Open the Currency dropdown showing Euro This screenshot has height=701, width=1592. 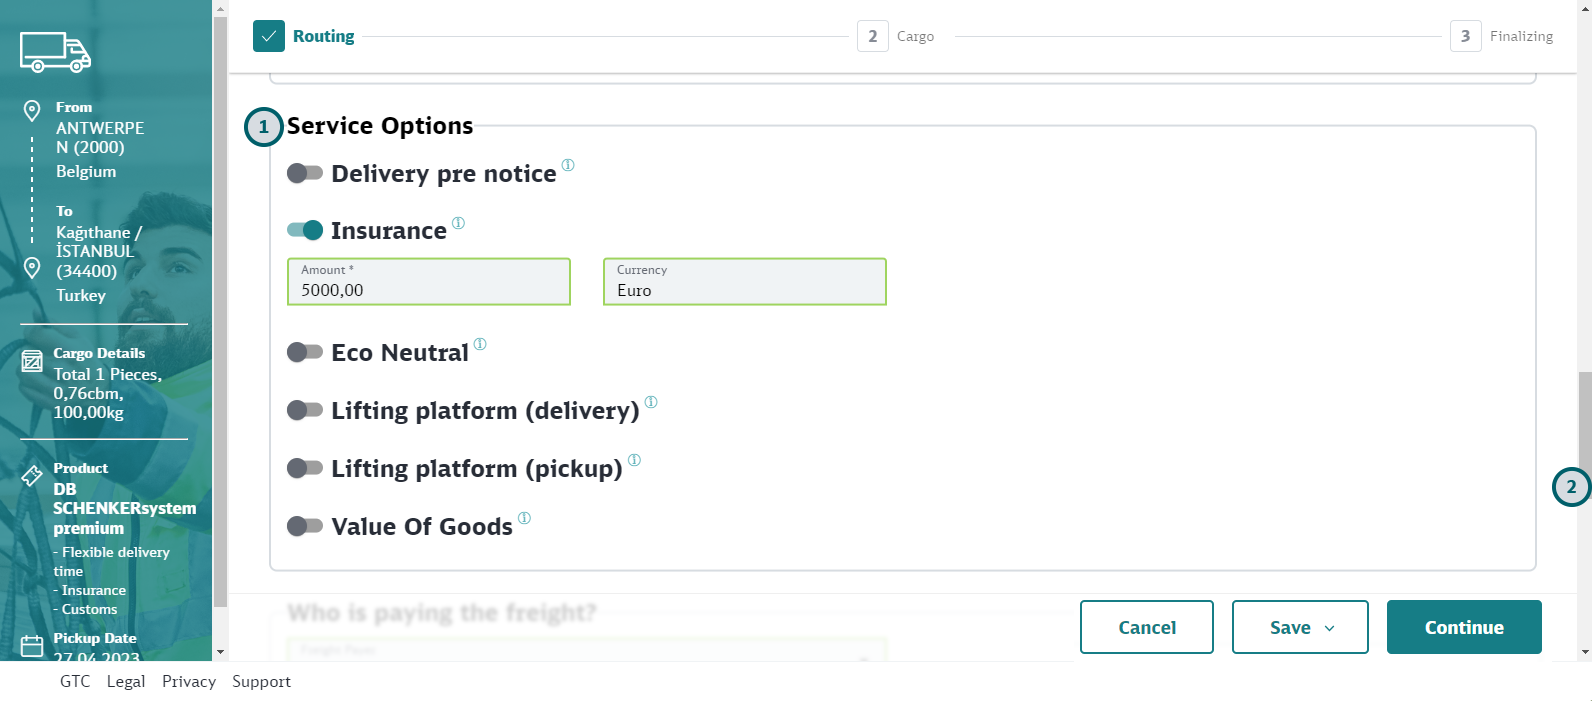[745, 282]
